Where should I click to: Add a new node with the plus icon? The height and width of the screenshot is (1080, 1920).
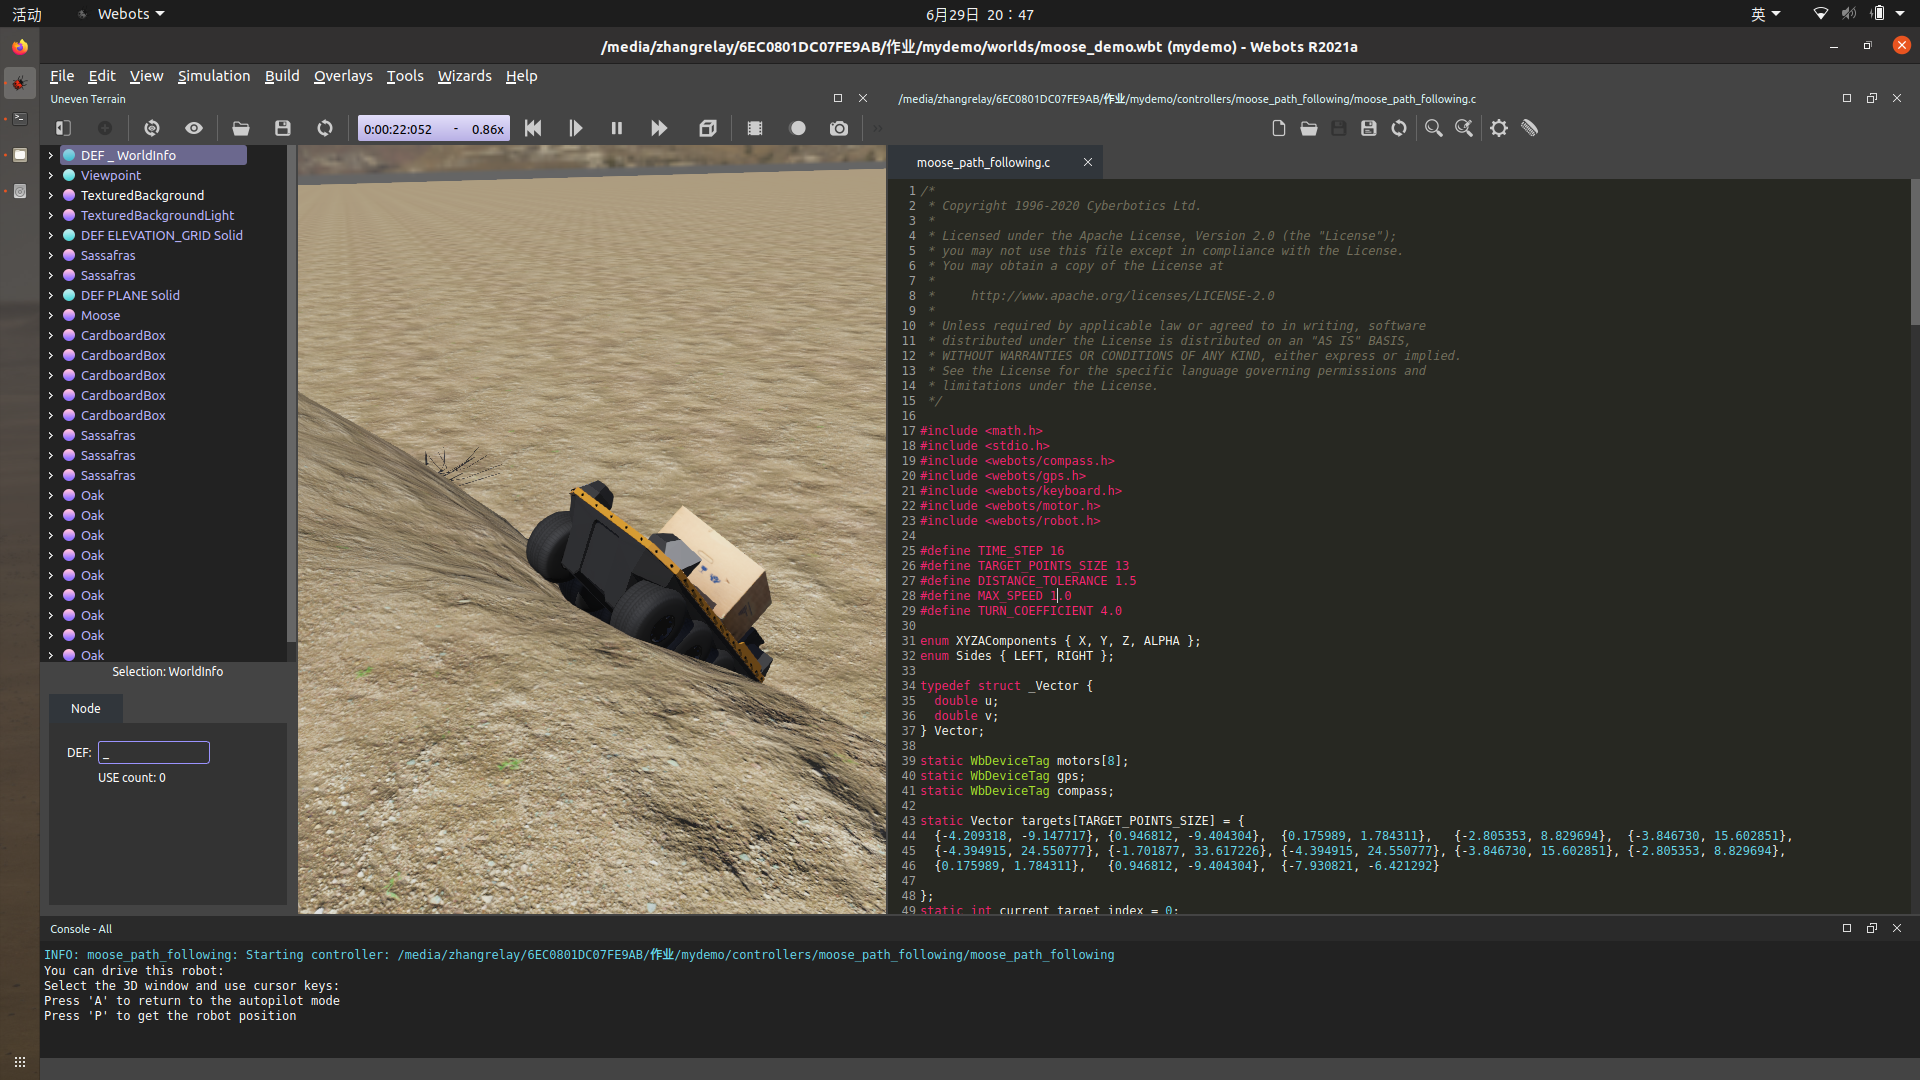pos(105,128)
